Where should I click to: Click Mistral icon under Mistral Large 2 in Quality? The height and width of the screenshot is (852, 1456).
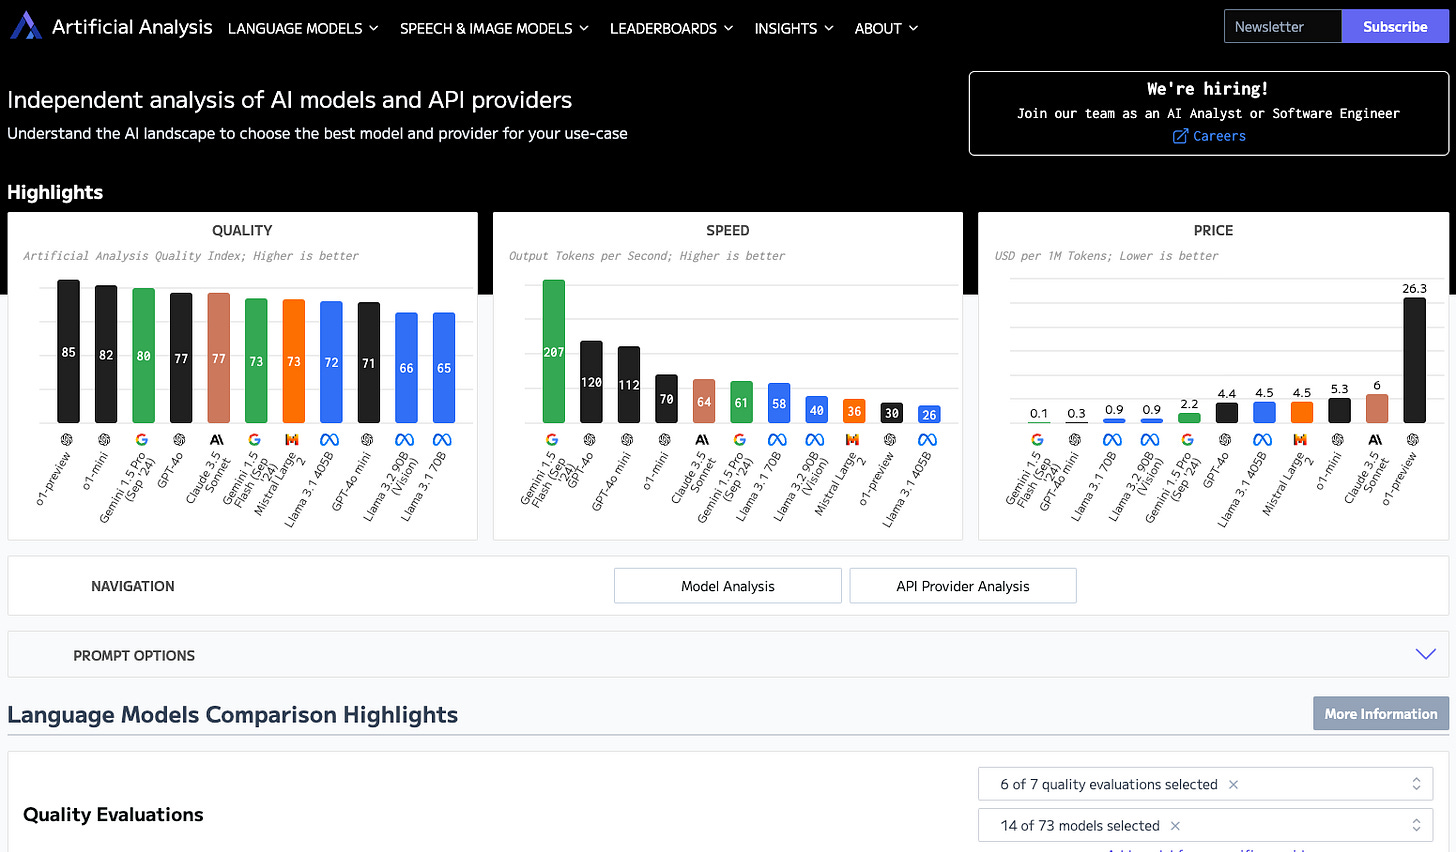[292, 440]
